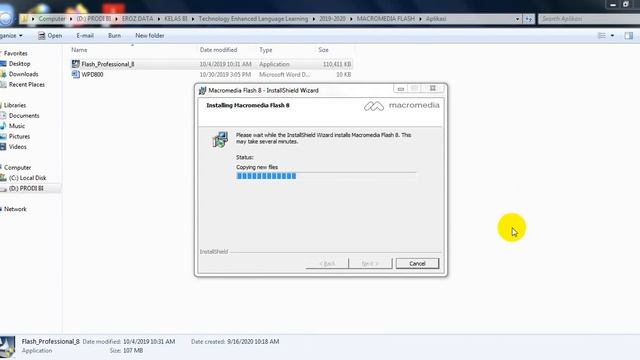The width and height of the screenshot is (640, 360).
Task: Select Network in the navigation pane
Action: pos(15,209)
